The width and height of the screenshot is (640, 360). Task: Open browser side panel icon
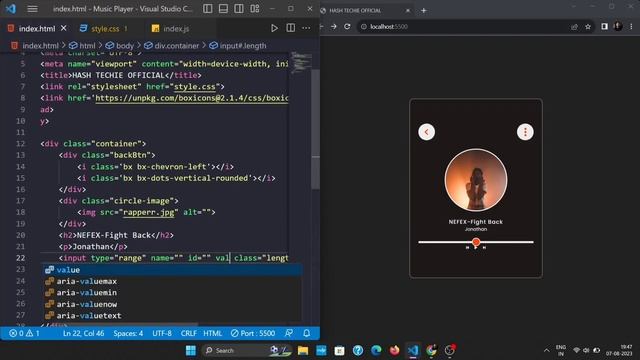[604, 27]
